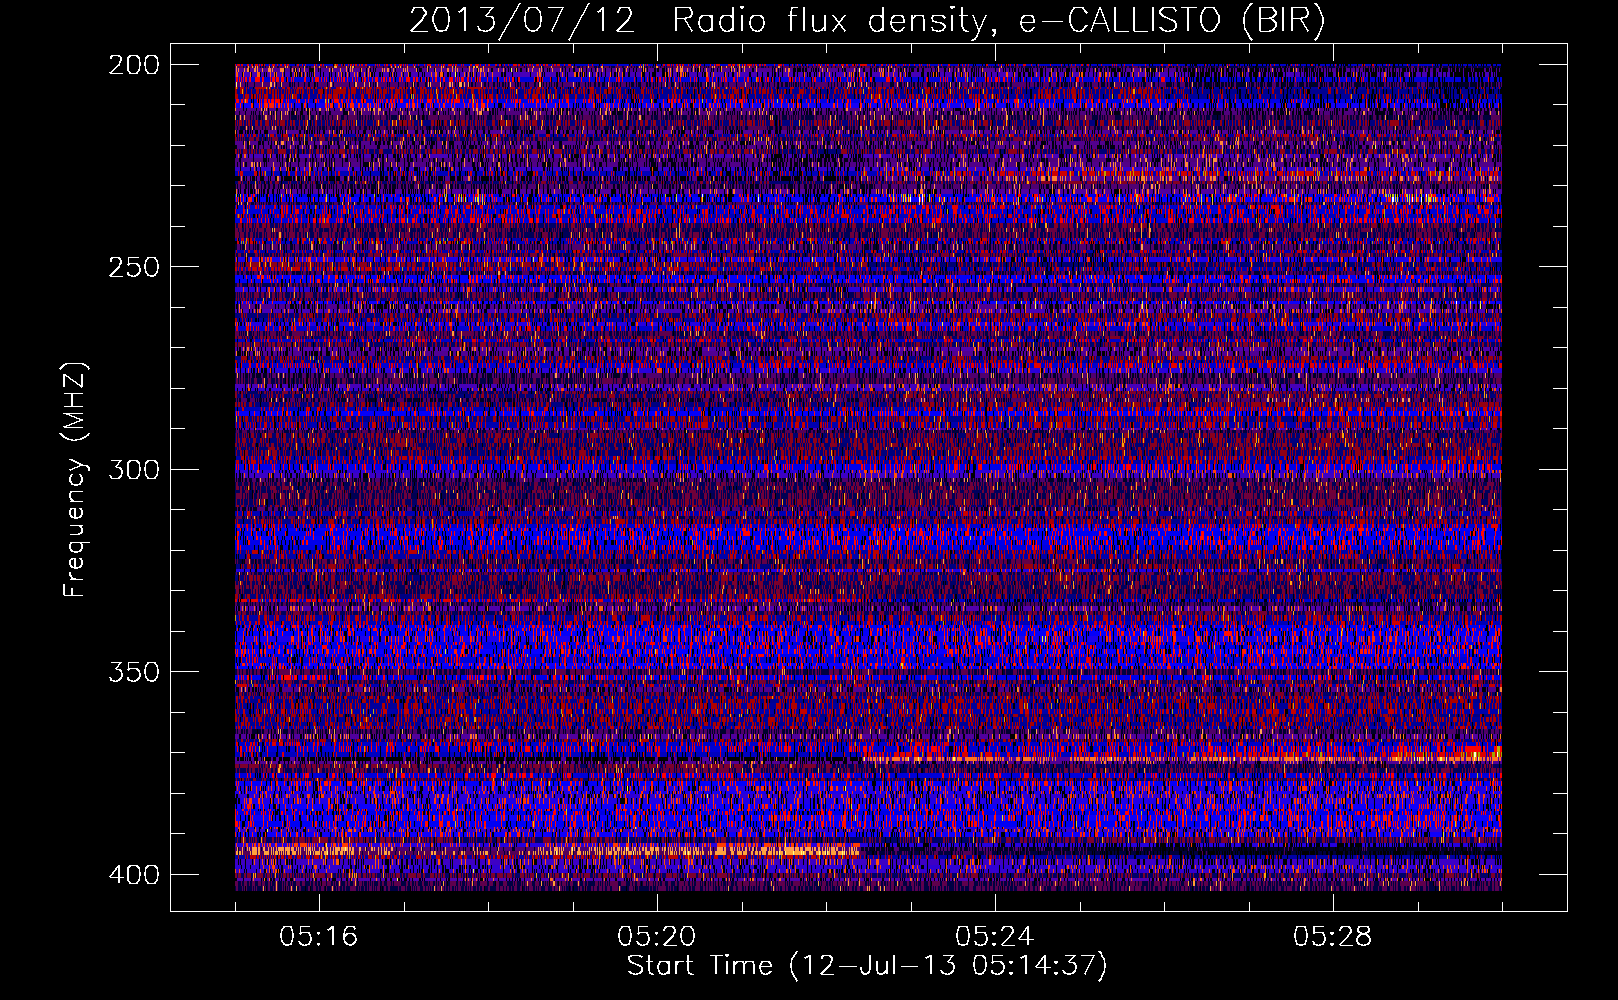Click the 250 frequency tick label
Screen dimensions: 1618x1000
[133, 267]
